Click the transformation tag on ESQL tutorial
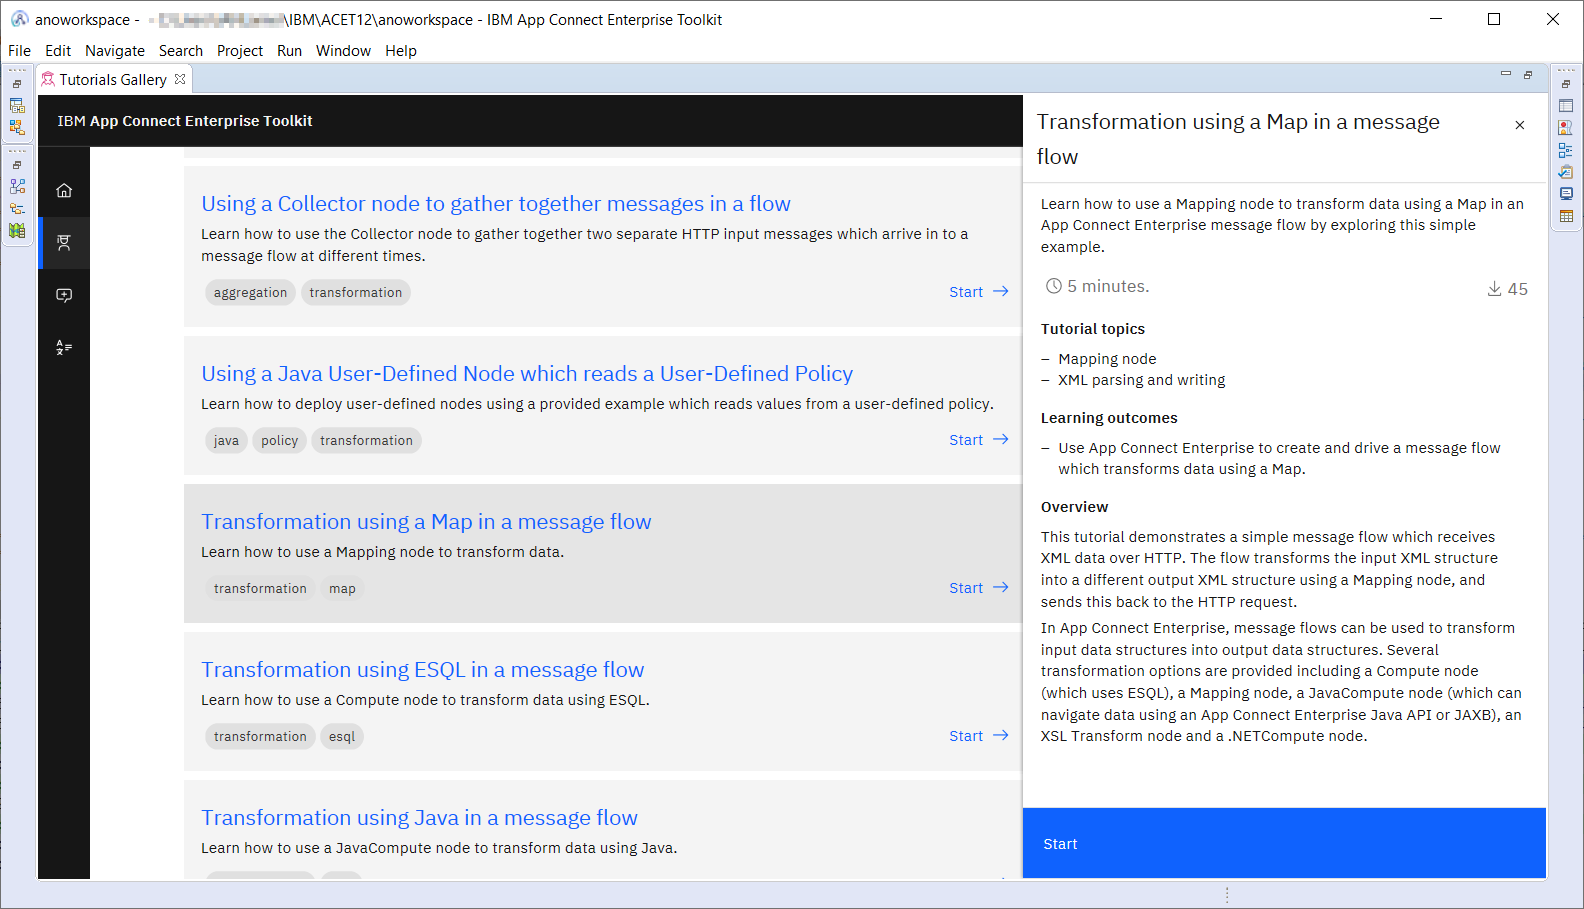This screenshot has width=1584, height=909. [x=260, y=737]
